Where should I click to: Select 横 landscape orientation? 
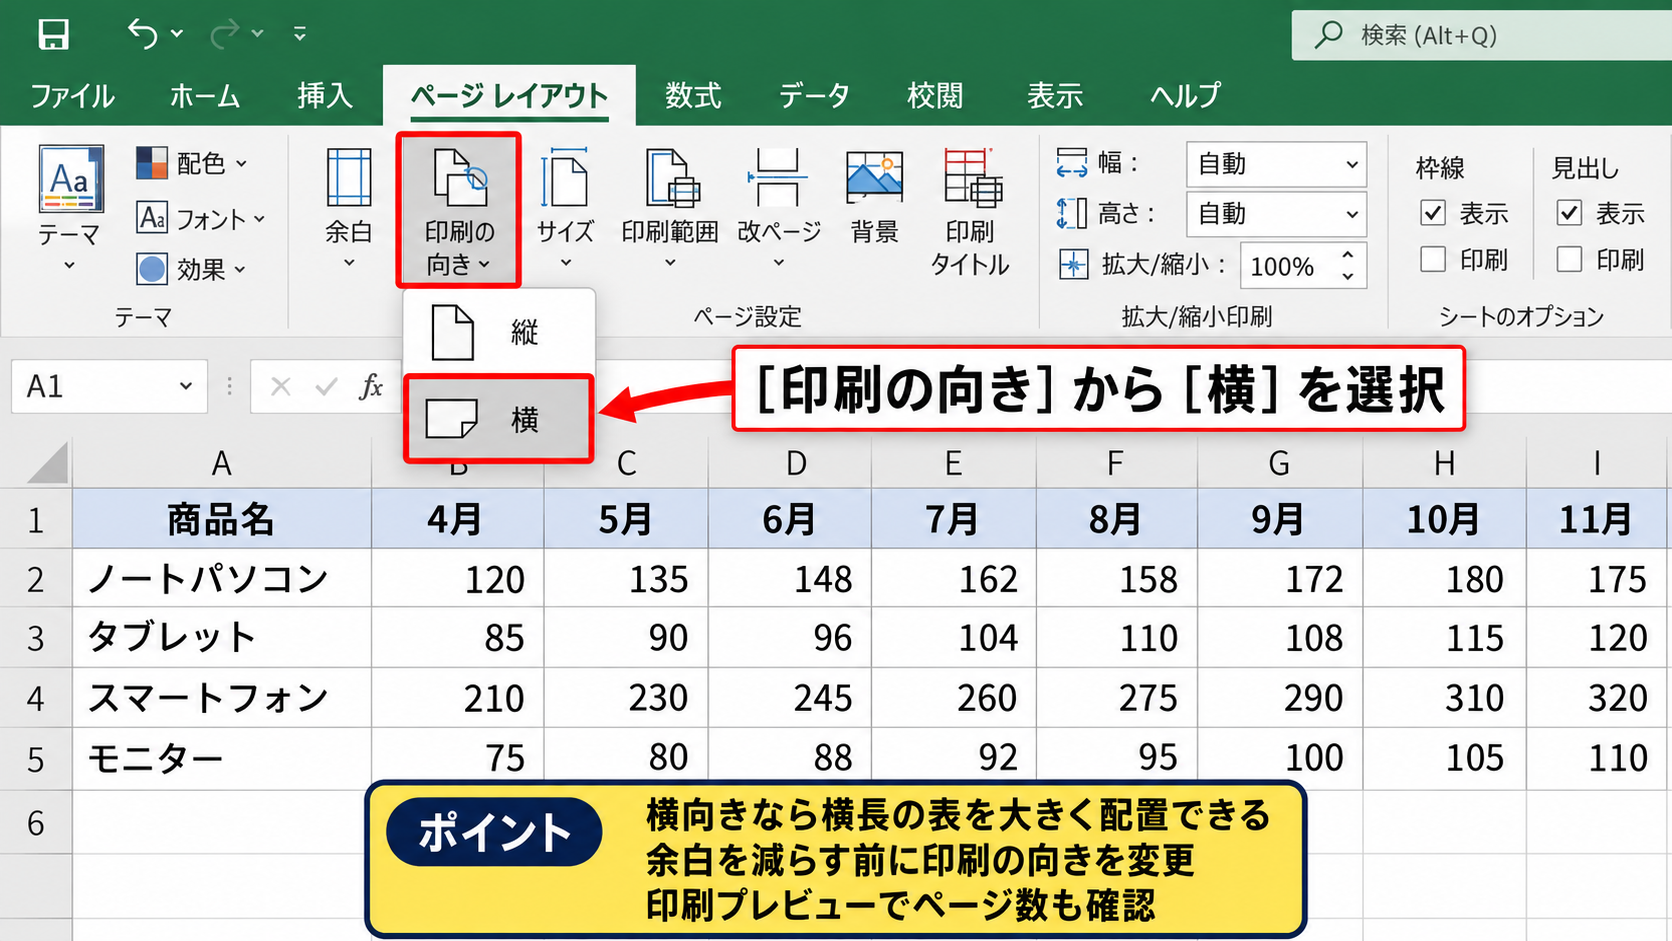pyautogui.click(x=499, y=419)
